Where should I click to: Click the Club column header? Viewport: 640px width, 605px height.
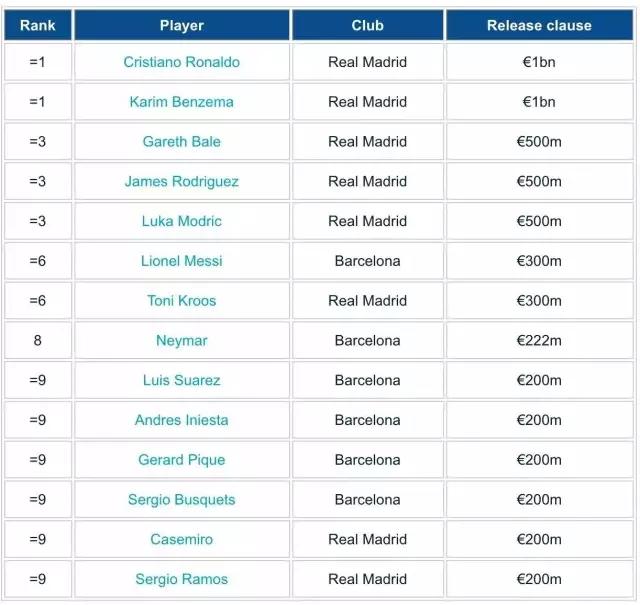tap(367, 25)
